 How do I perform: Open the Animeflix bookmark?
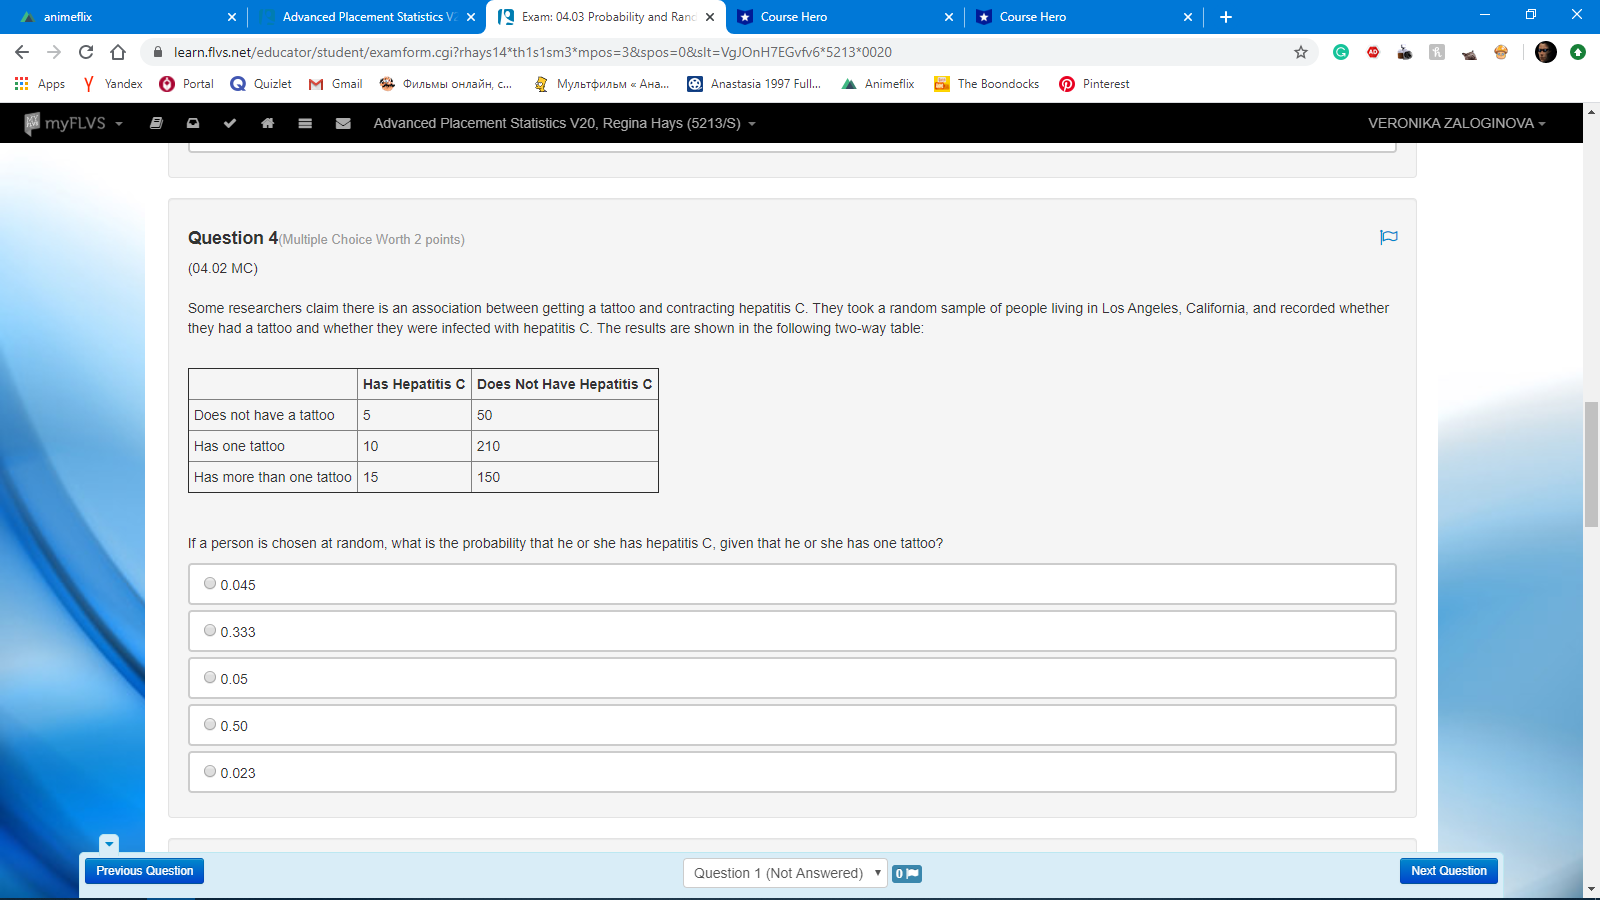(878, 84)
